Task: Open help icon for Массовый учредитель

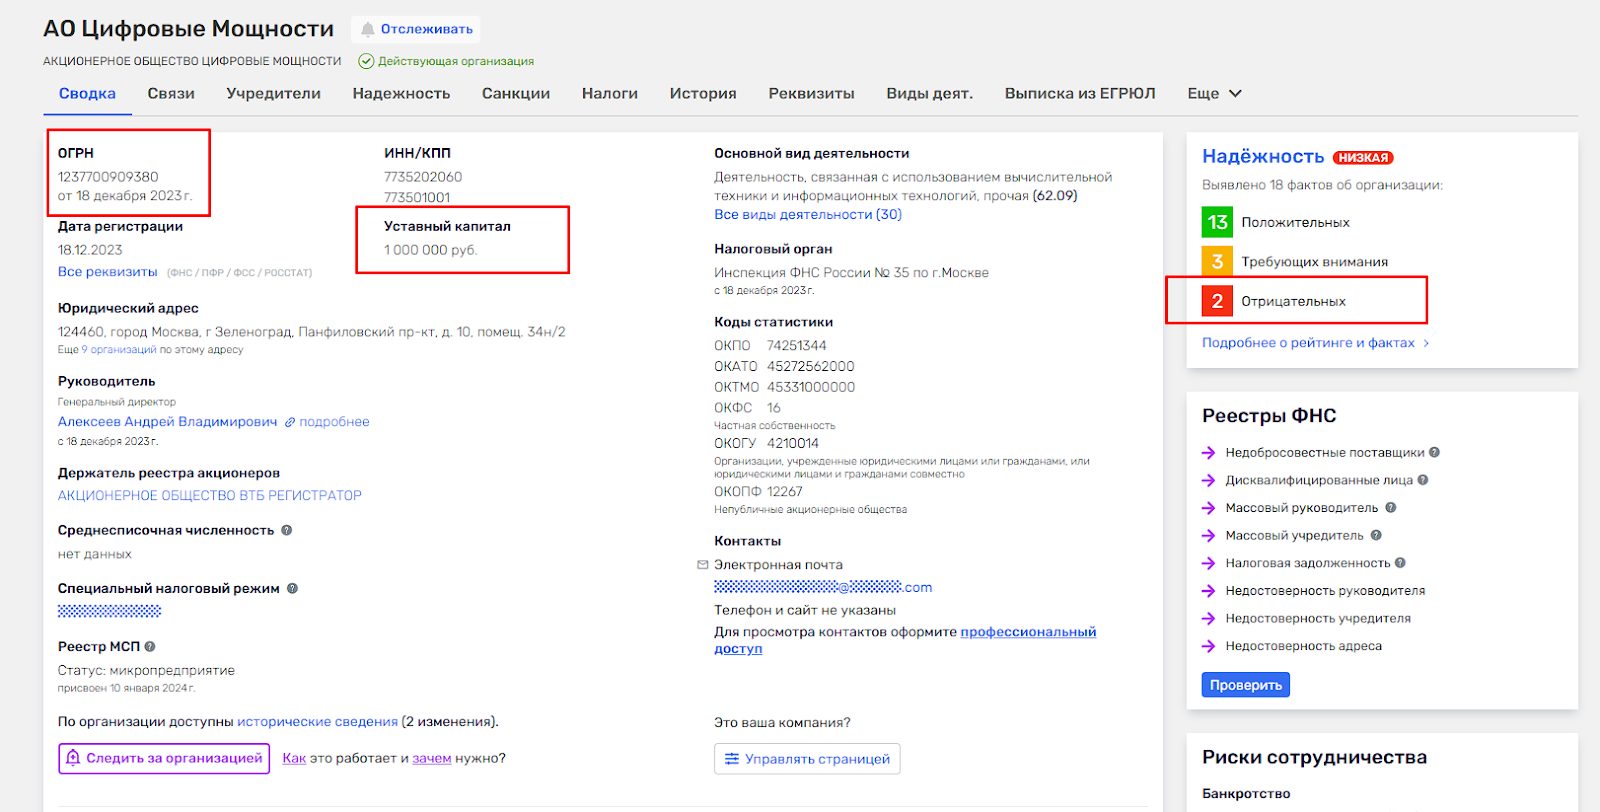Action: (1376, 535)
